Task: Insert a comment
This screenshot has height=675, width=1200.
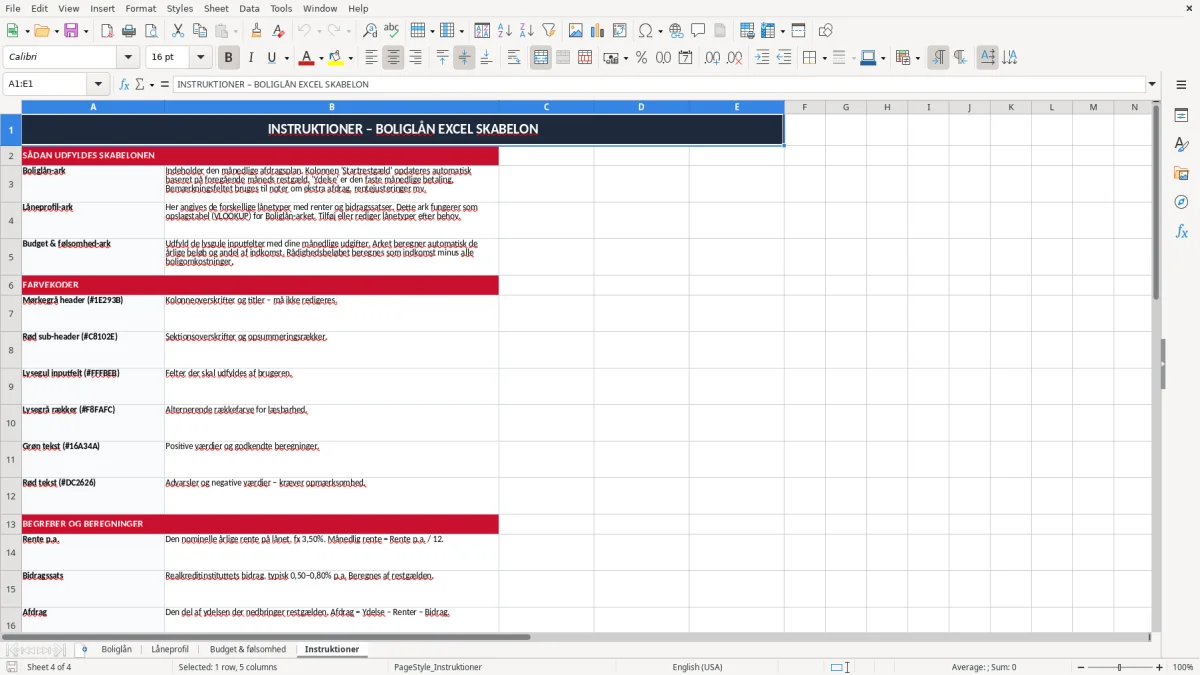Action: pyautogui.click(x=698, y=31)
